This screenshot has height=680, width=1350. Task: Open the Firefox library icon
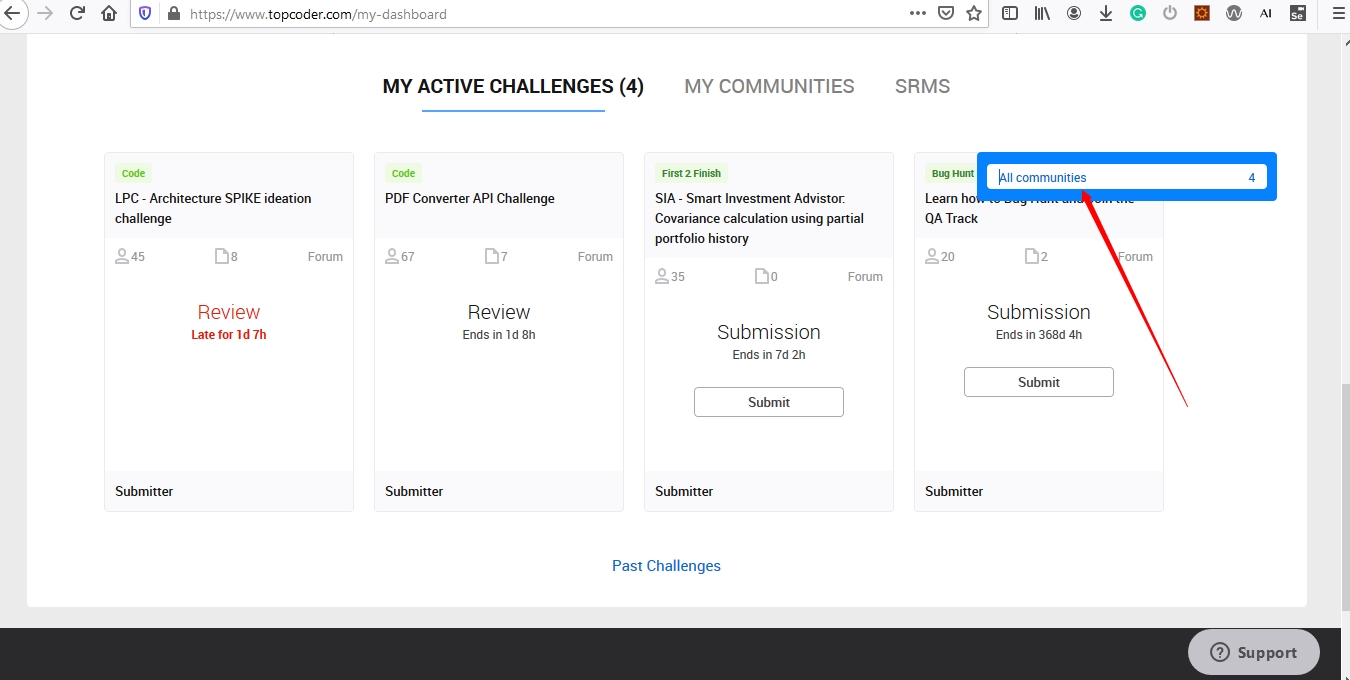tap(1042, 14)
